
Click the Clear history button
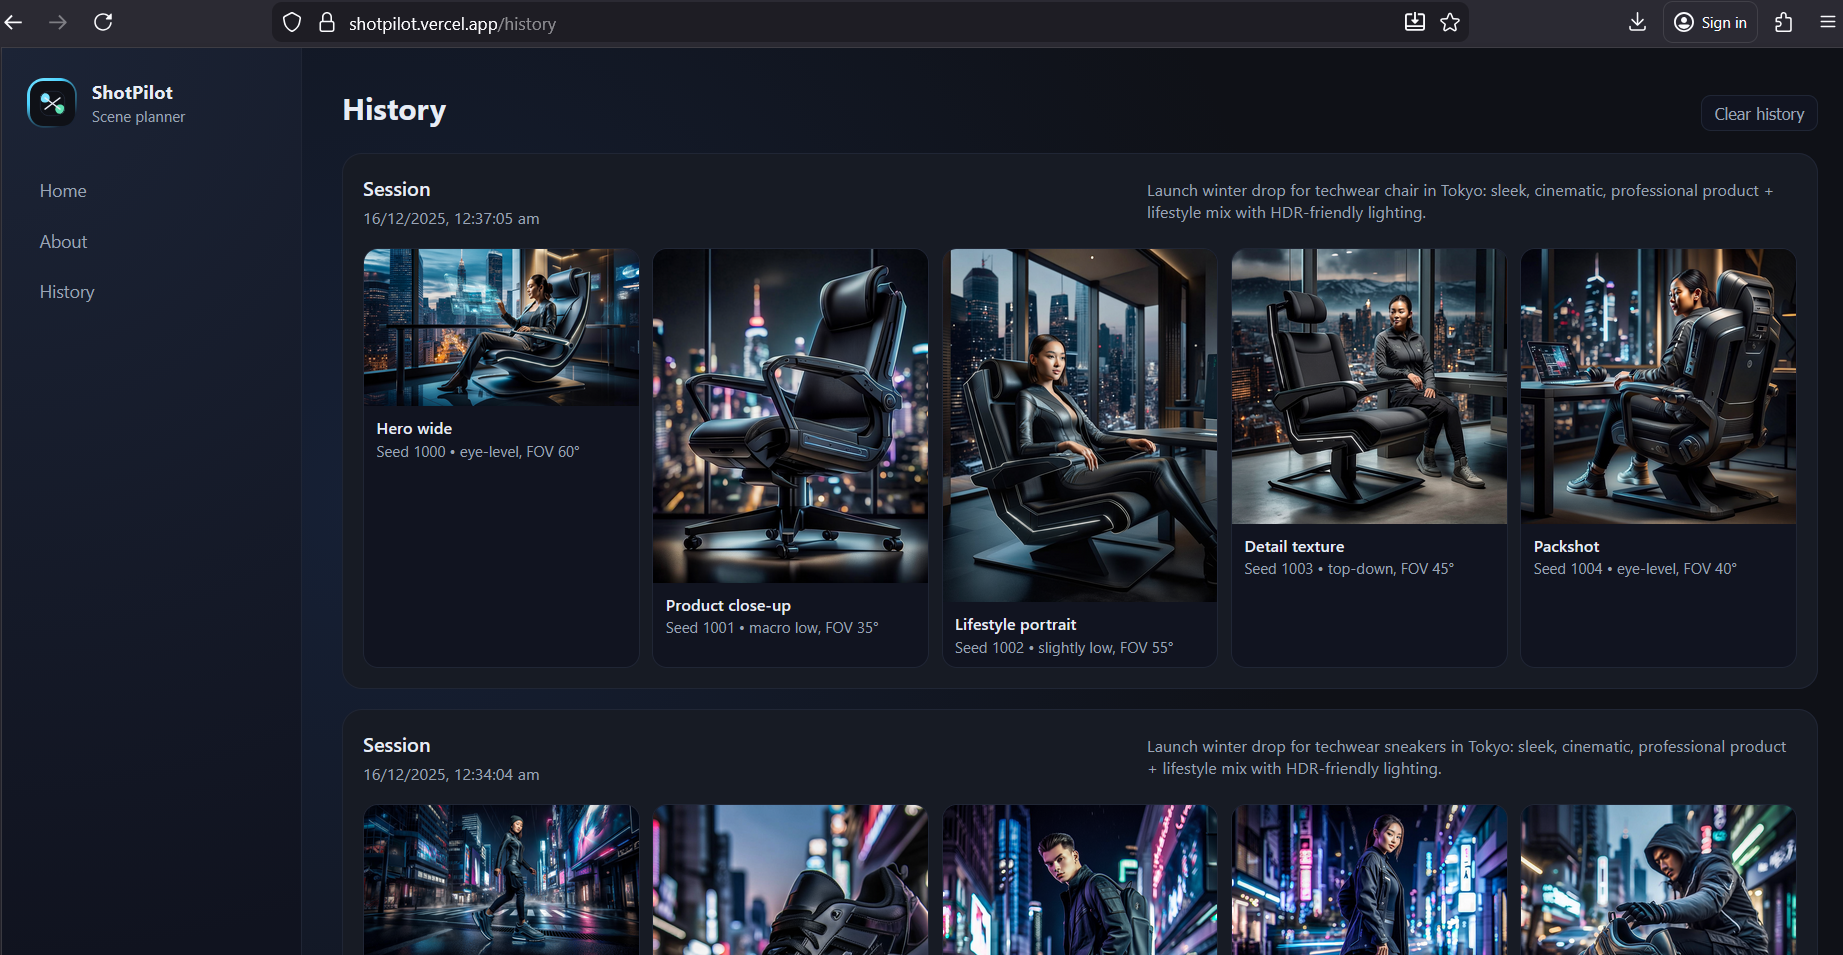tap(1759, 114)
